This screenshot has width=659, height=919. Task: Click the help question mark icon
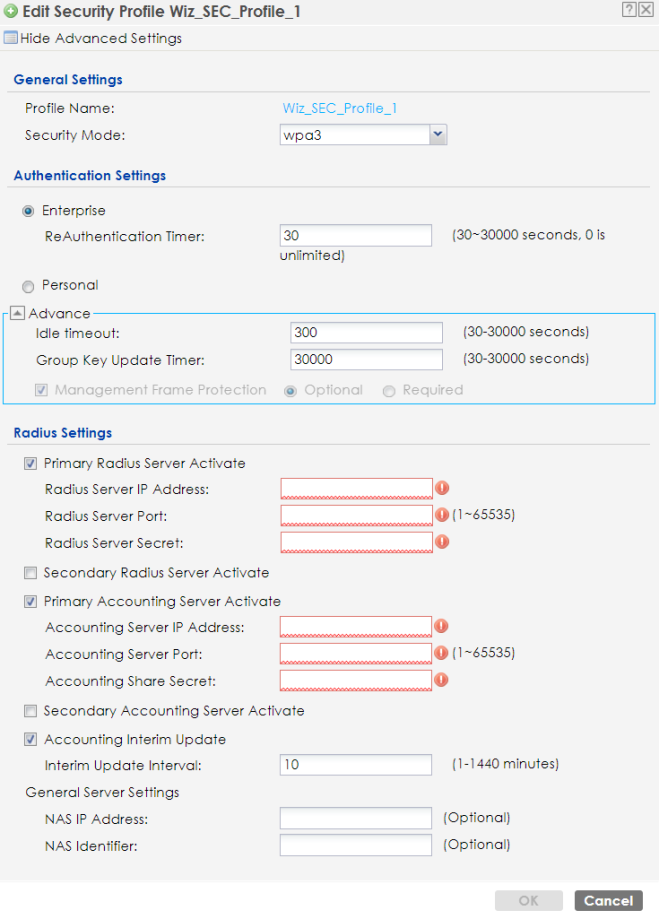point(627,10)
